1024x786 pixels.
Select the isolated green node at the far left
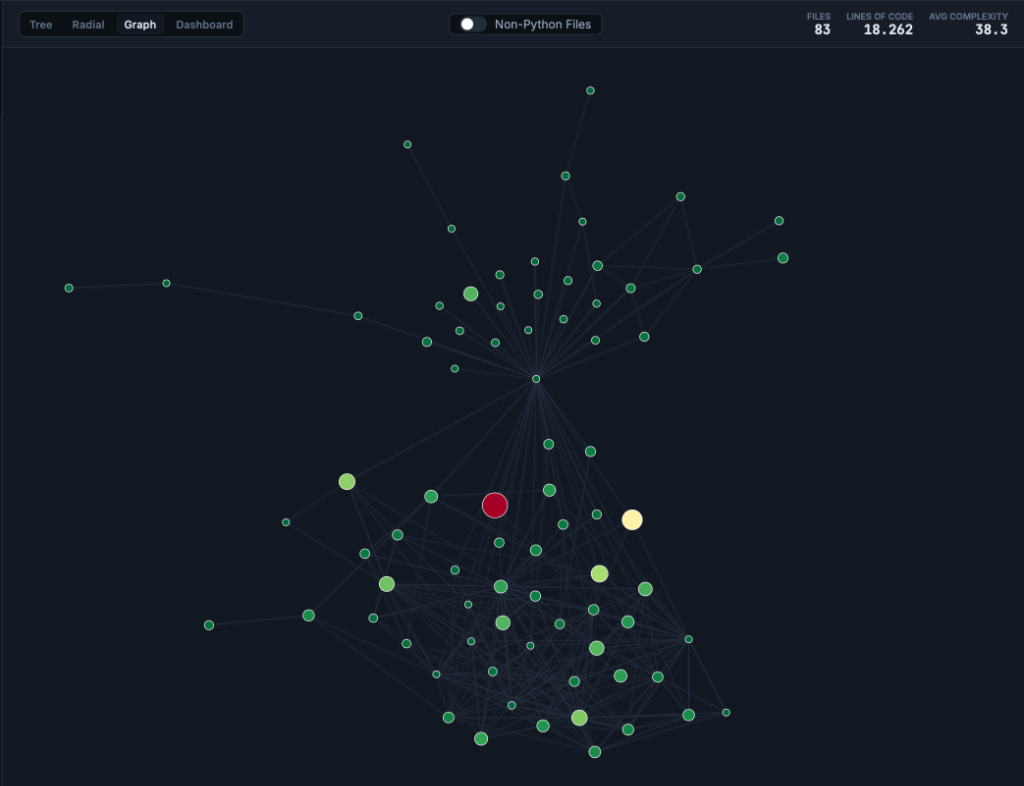pos(67,287)
